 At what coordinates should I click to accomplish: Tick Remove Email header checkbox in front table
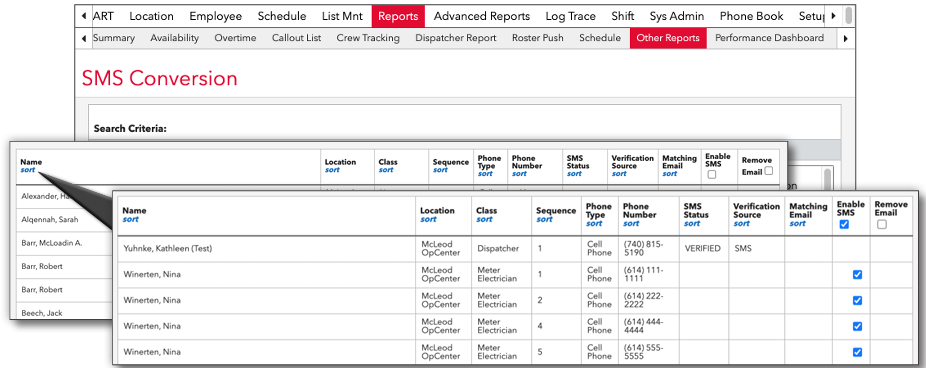[x=882, y=224]
